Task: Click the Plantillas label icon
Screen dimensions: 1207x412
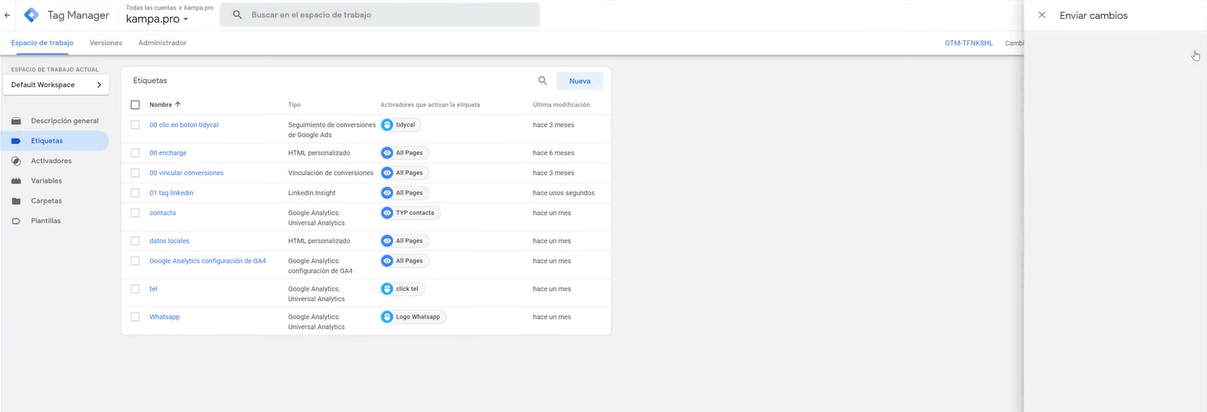Action: (16, 221)
